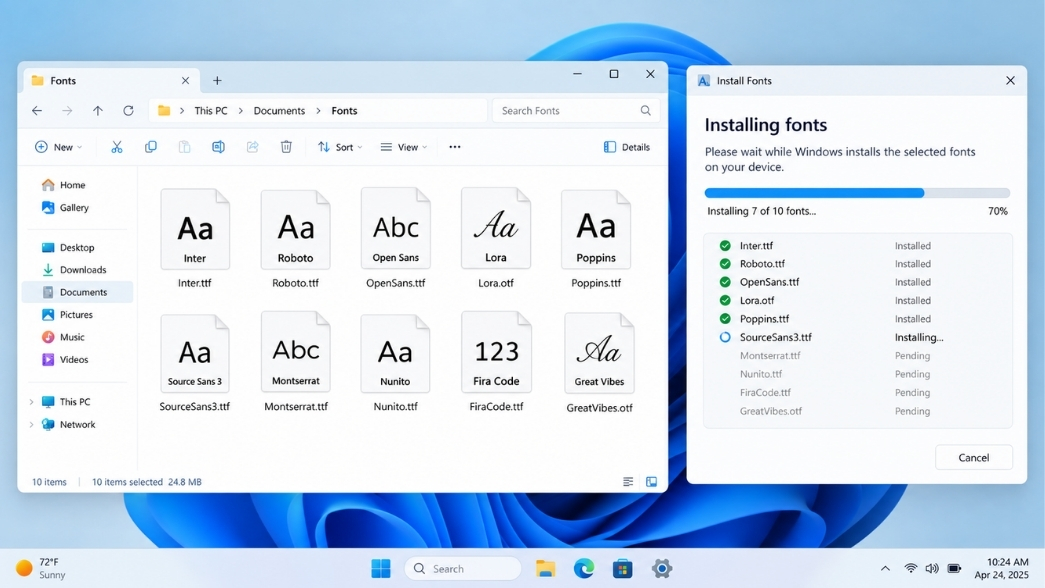Expand the Network tree node
The height and width of the screenshot is (588, 1045).
click(31, 425)
